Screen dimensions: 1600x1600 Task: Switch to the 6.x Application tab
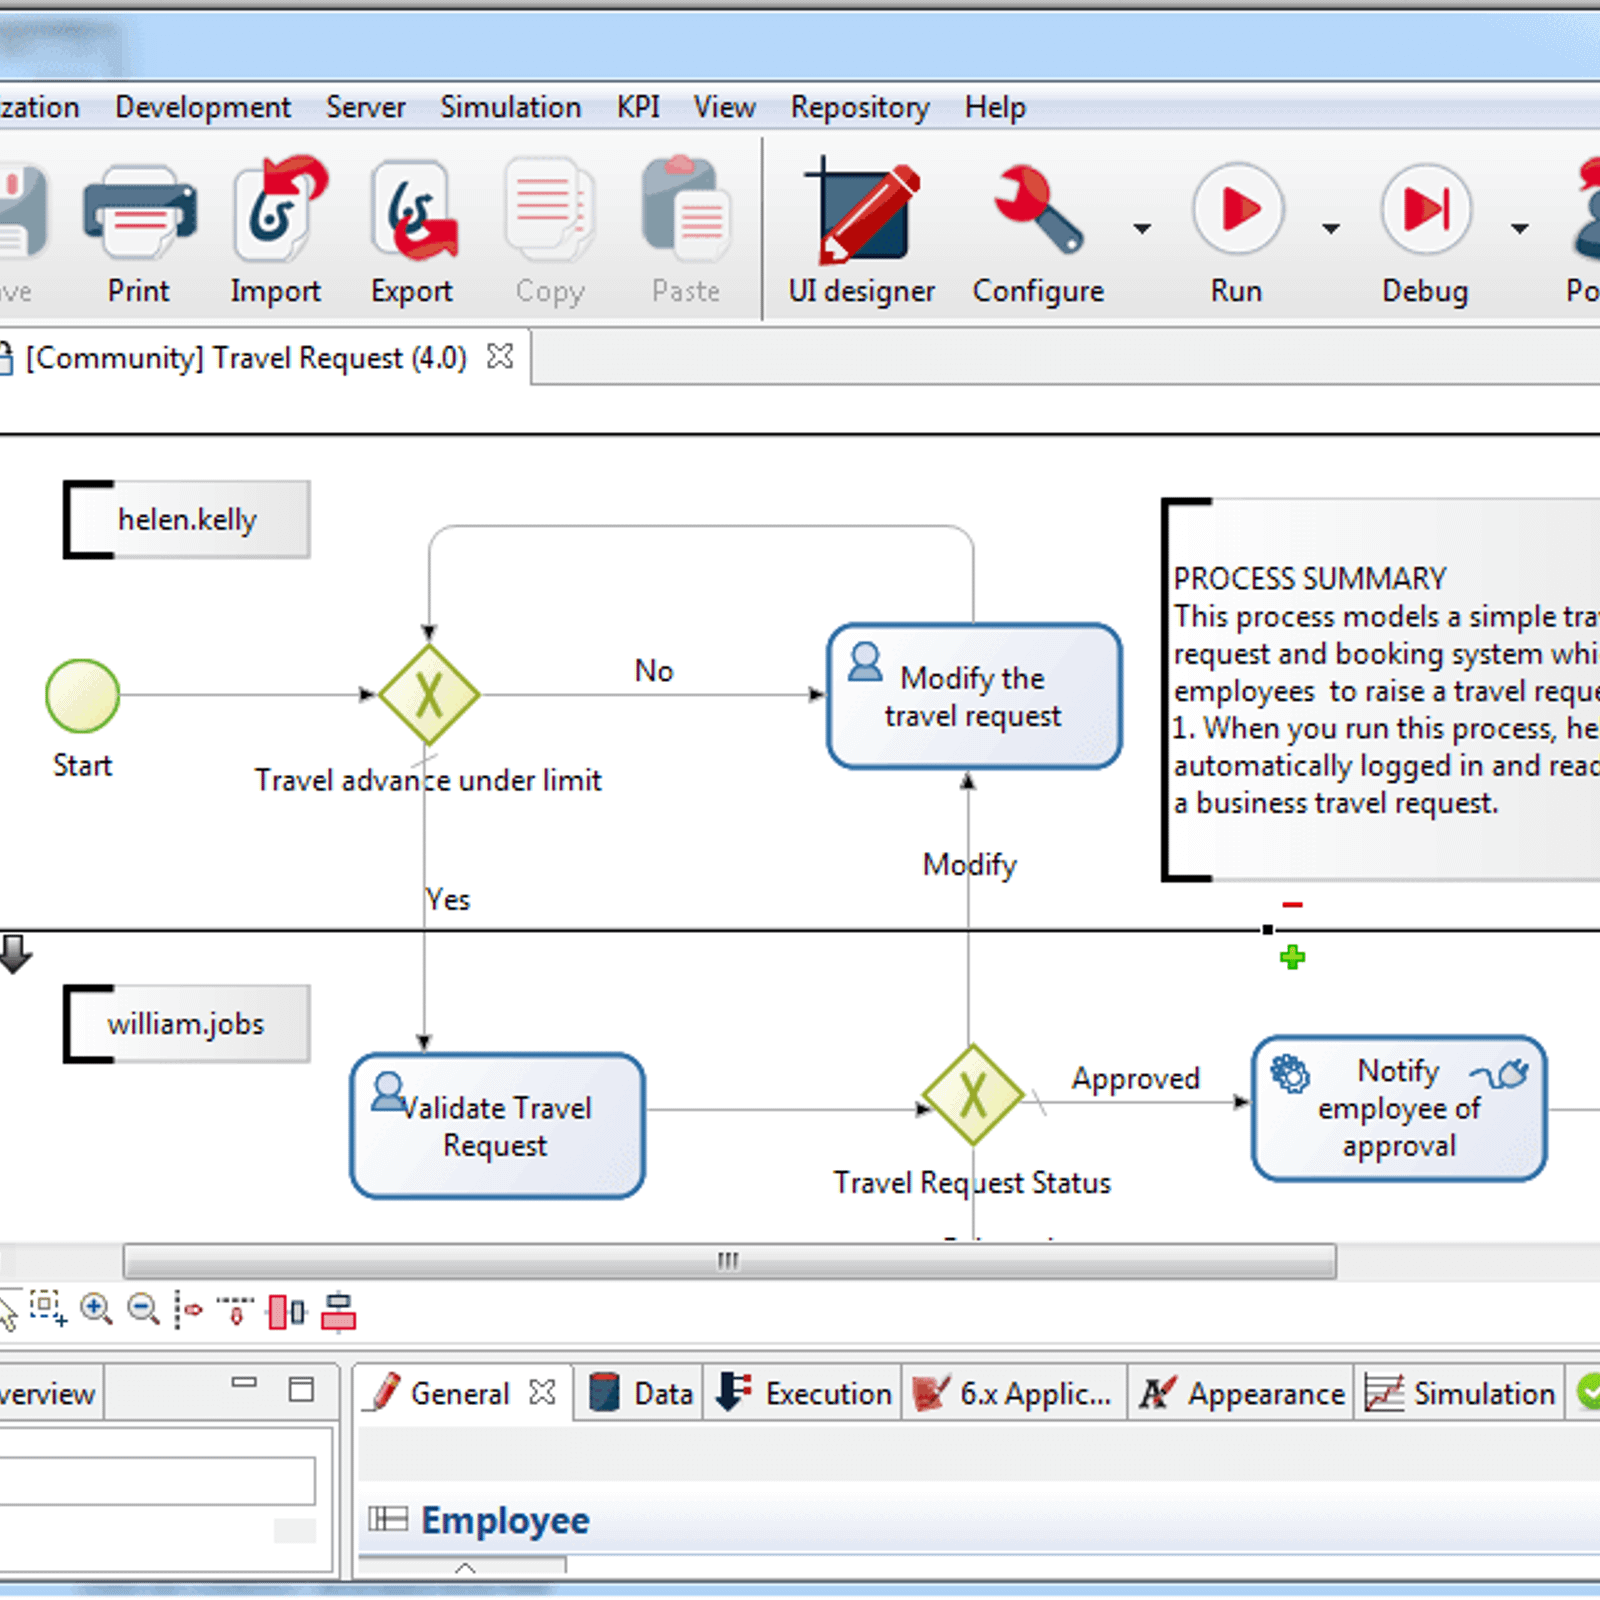(1013, 1393)
